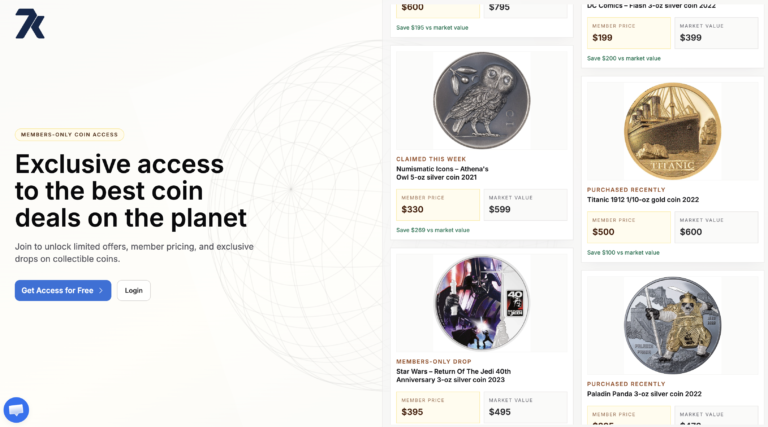Open the chat bubble widget icon
This screenshot has height=427, width=768.
coord(16,410)
